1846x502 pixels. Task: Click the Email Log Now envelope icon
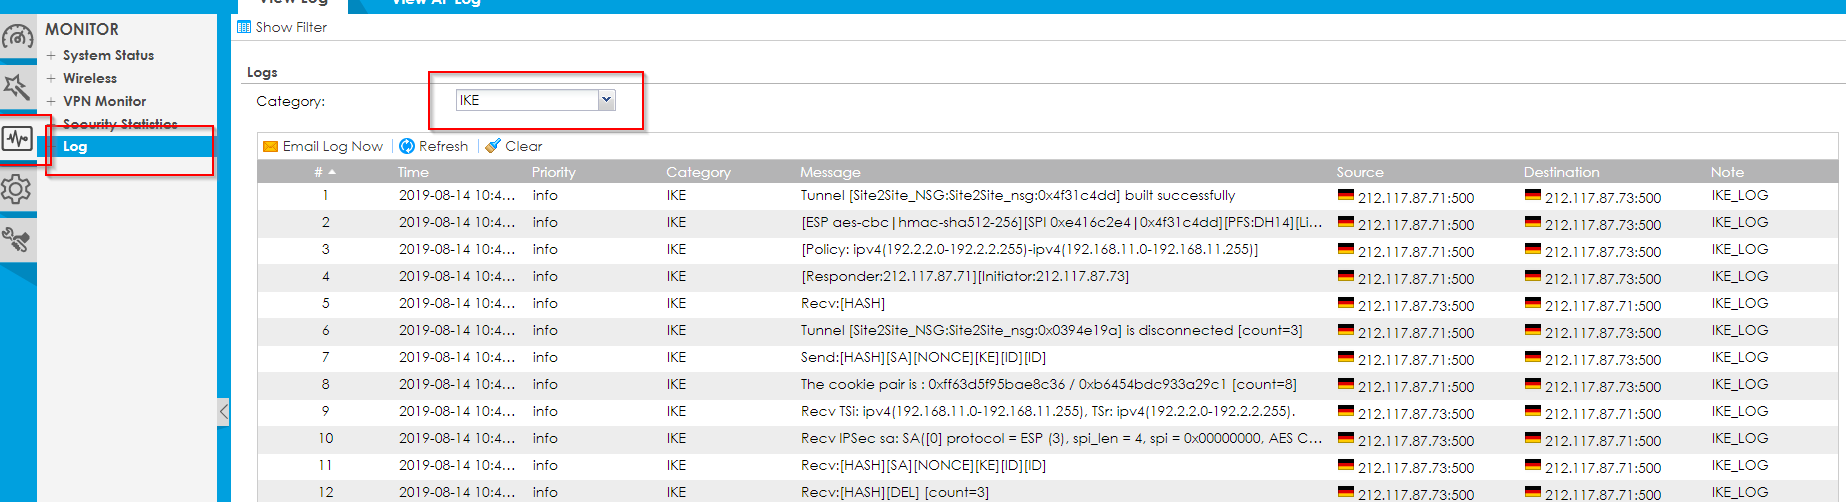tap(270, 146)
